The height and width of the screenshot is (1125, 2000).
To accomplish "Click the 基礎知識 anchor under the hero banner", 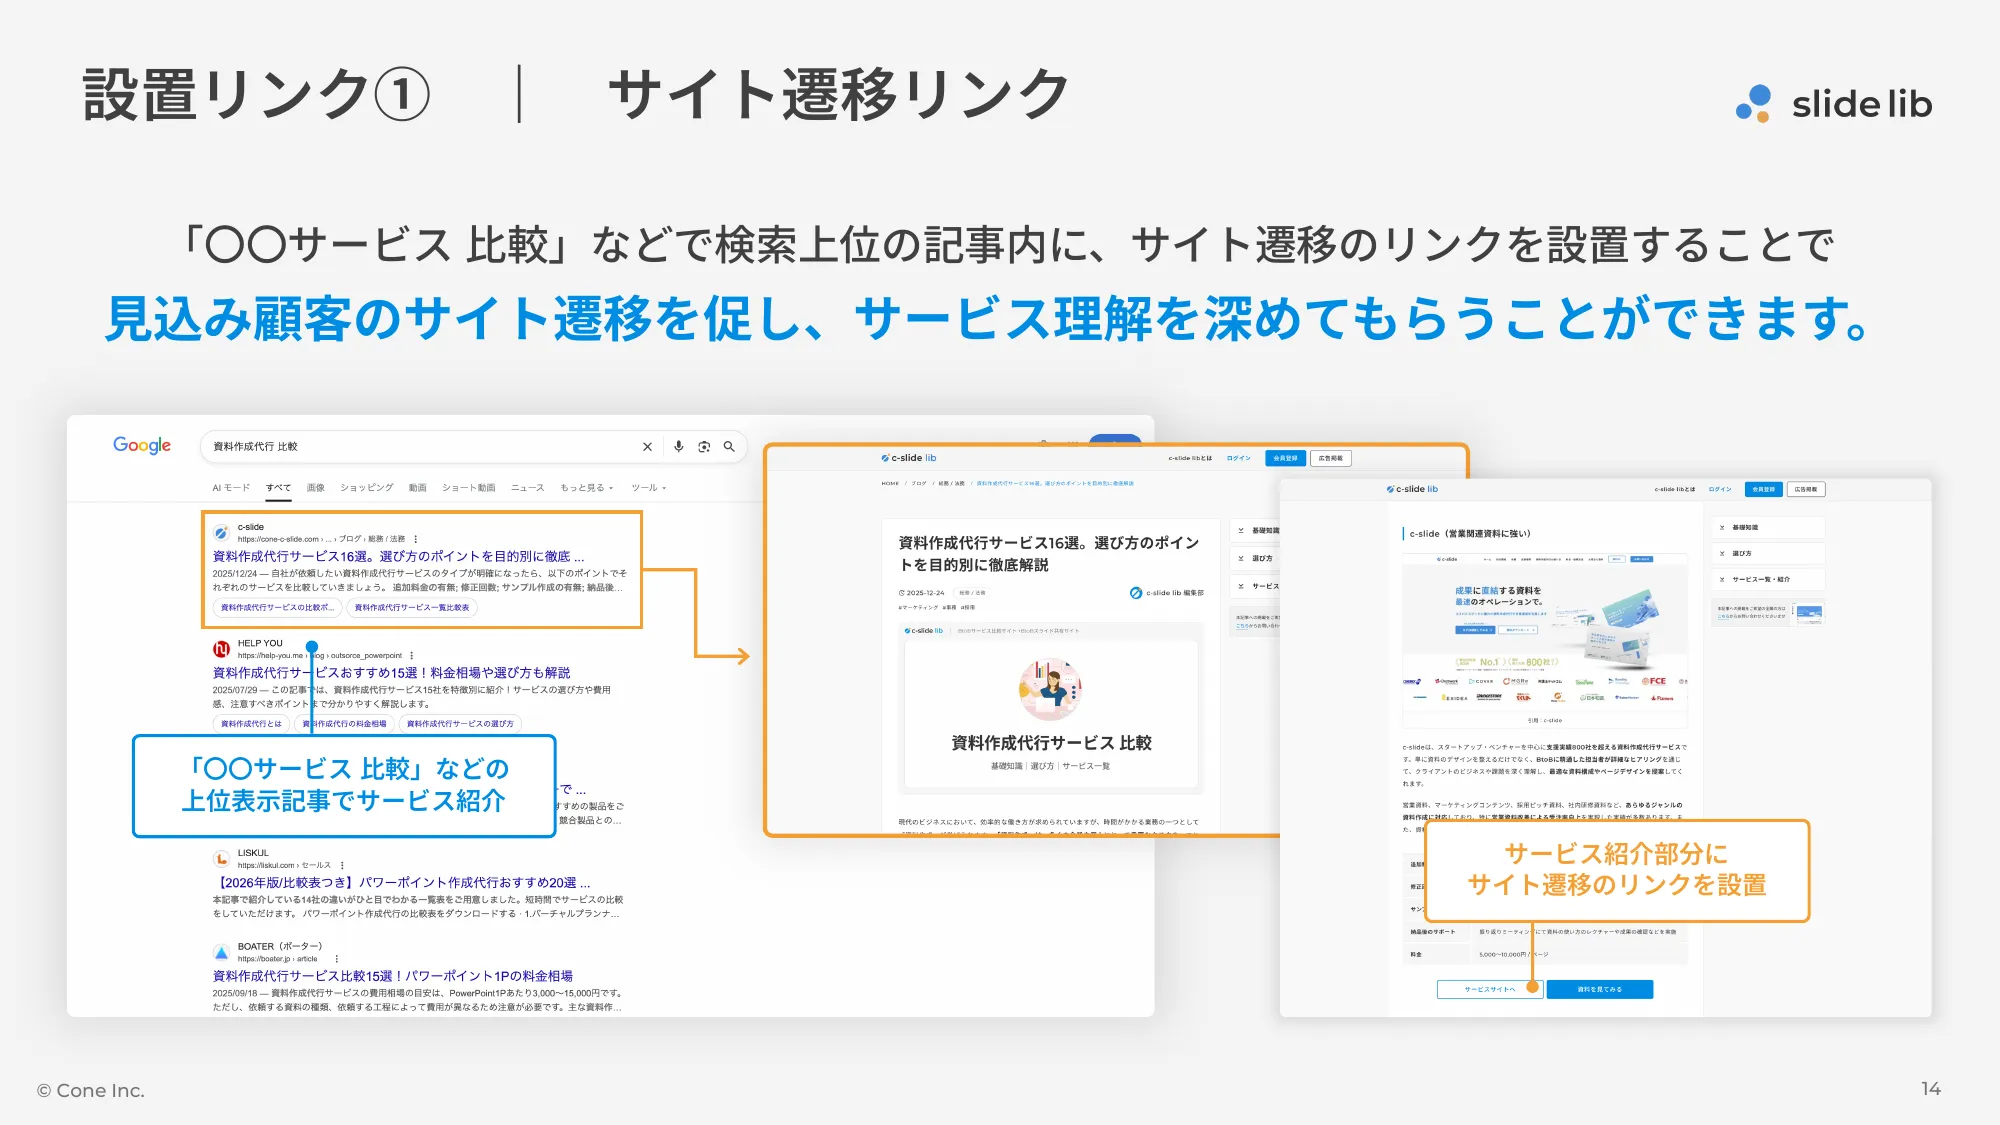I will [x=1006, y=766].
